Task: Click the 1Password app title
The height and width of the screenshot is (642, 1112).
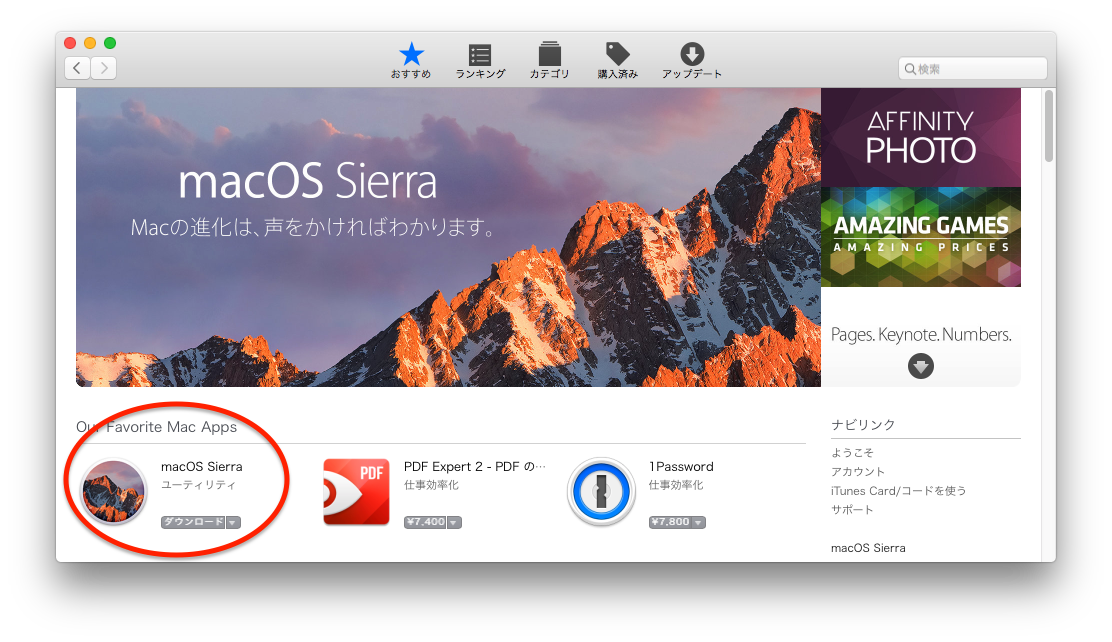Action: [x=681, y=467]
